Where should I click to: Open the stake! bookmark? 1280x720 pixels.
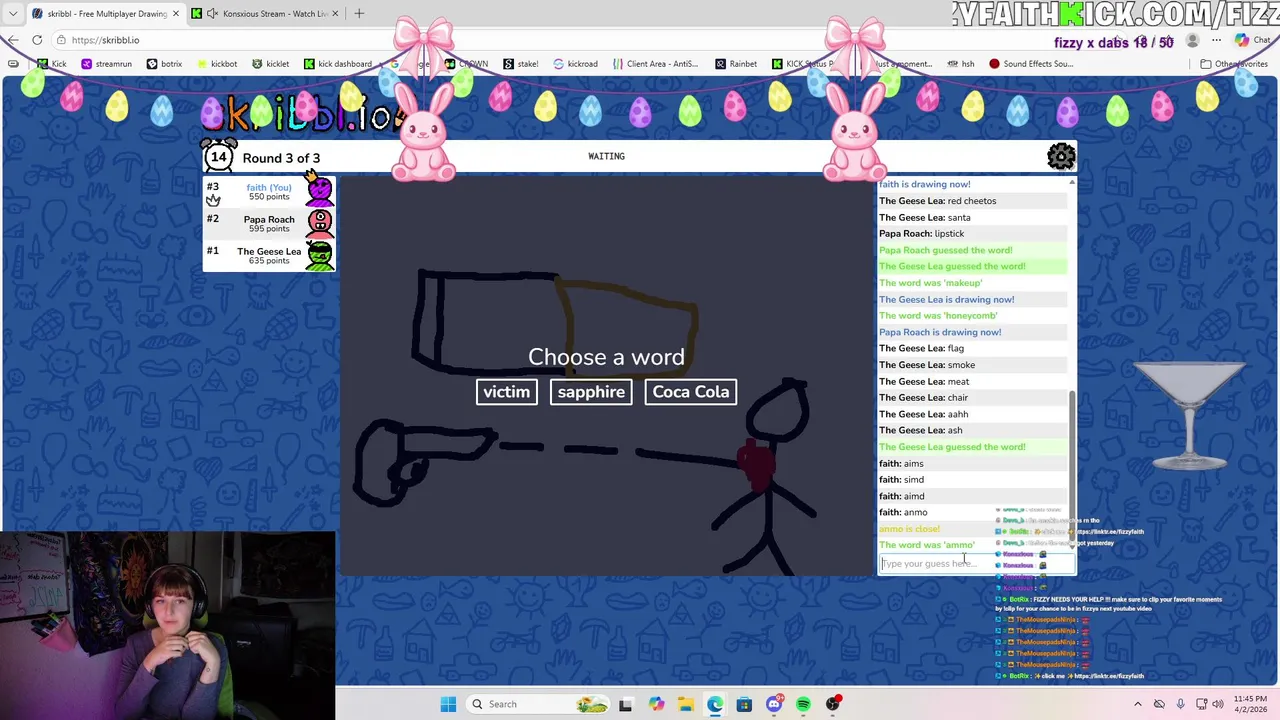tap(521, 64)
